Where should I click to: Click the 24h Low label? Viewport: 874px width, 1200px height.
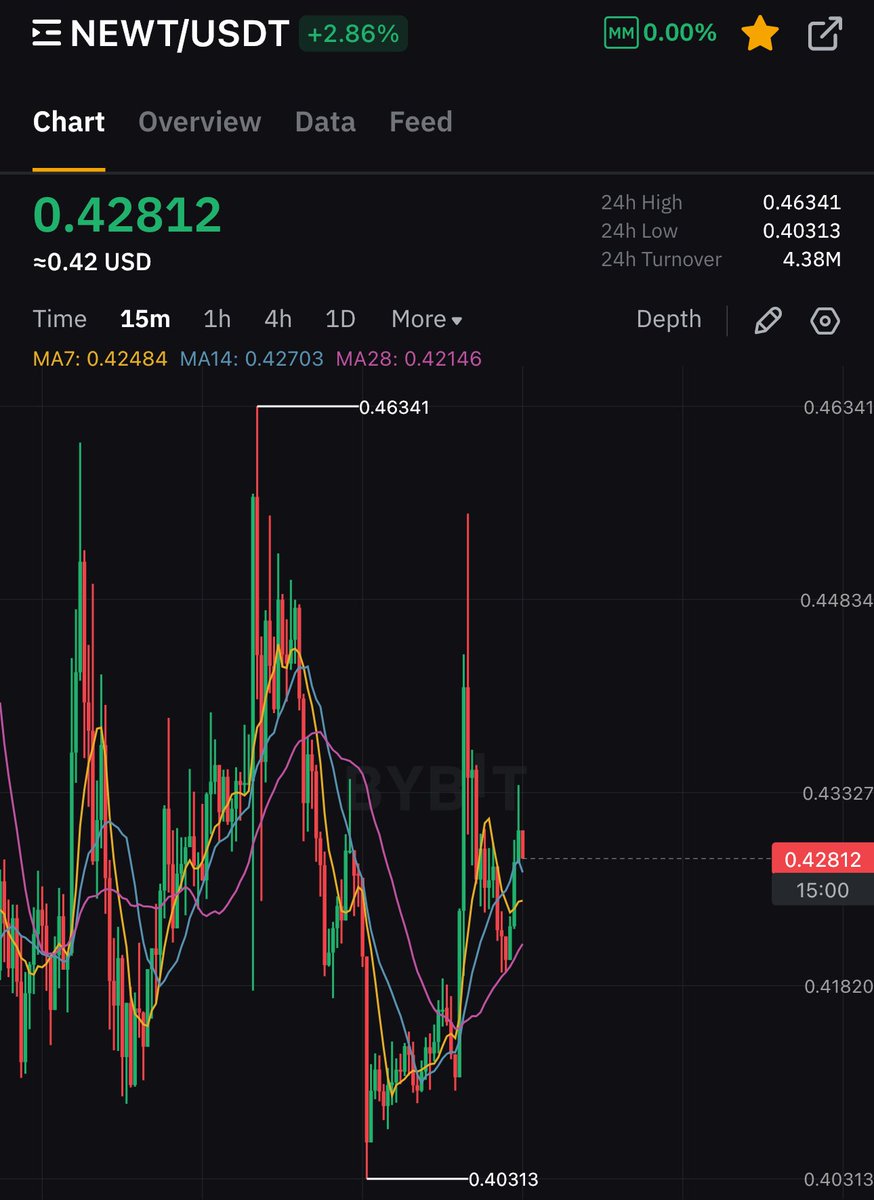[639, 231]
